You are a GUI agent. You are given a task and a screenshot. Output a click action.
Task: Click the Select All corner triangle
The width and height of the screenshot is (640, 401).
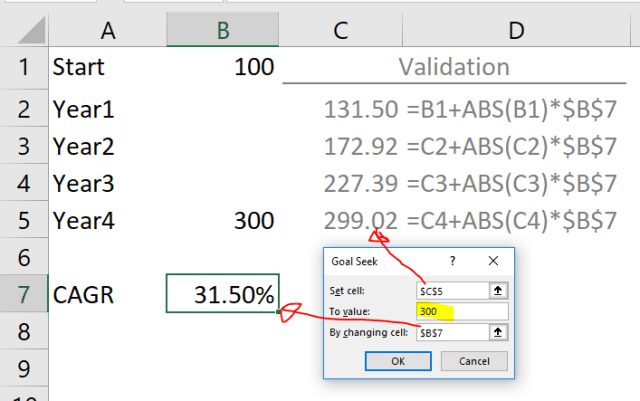(x=31, y=30)
